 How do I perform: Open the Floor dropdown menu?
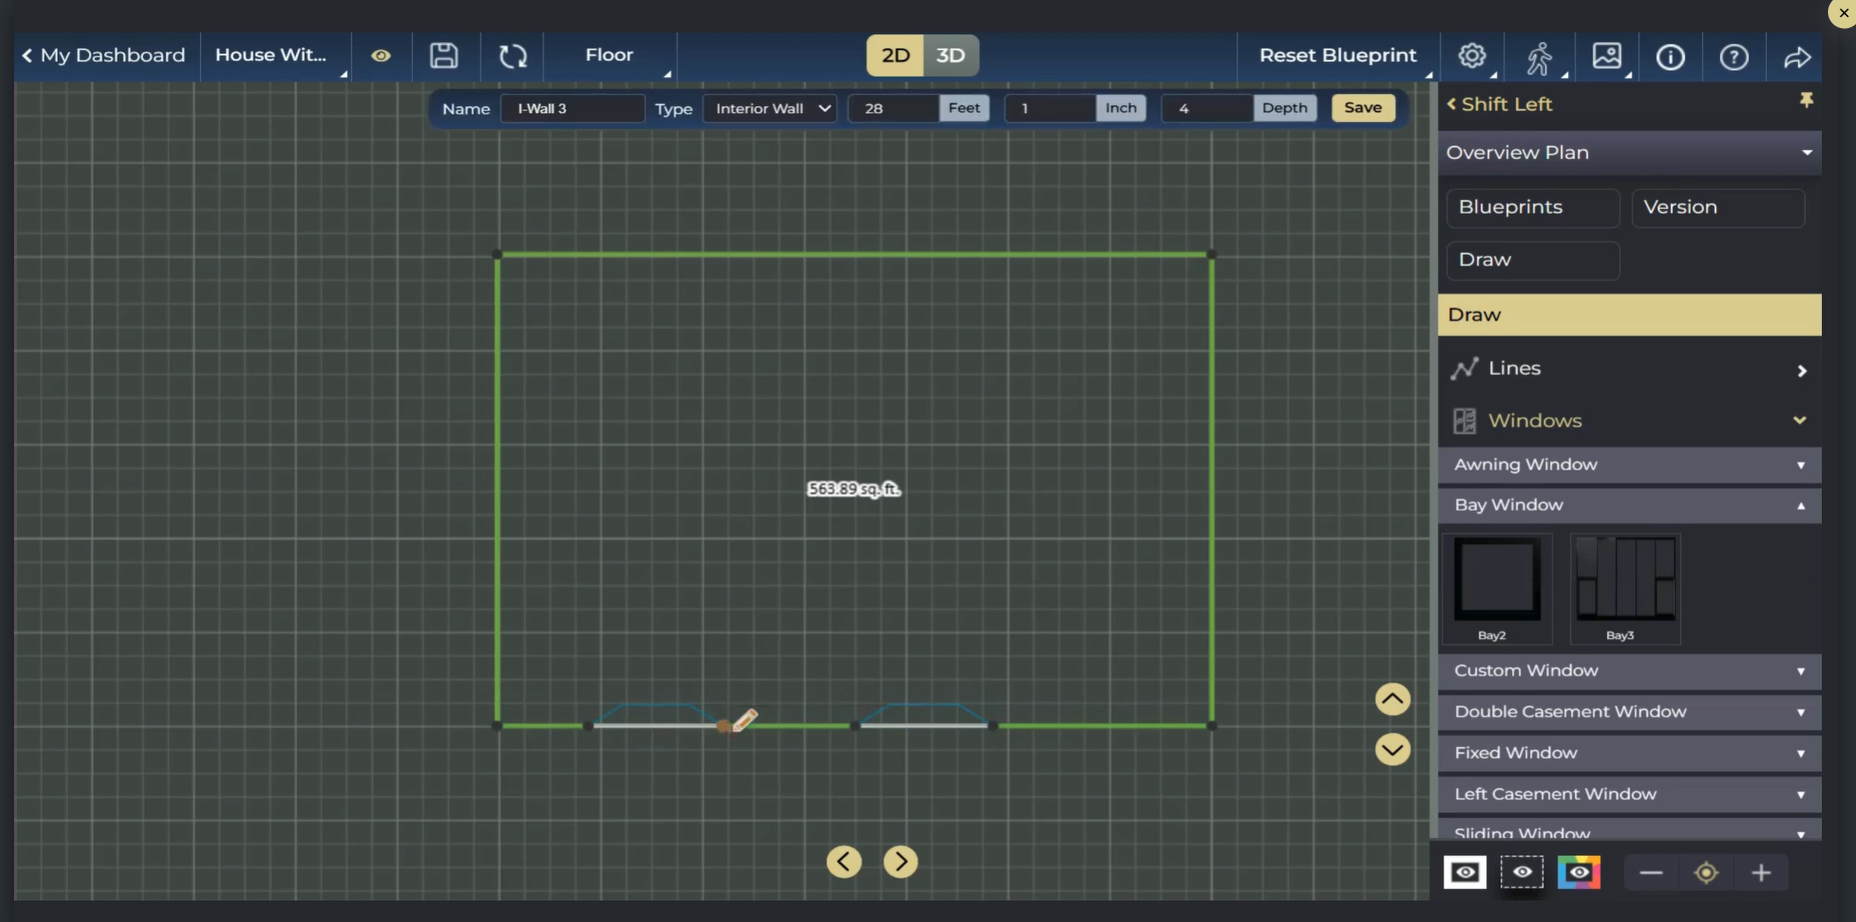609,56
